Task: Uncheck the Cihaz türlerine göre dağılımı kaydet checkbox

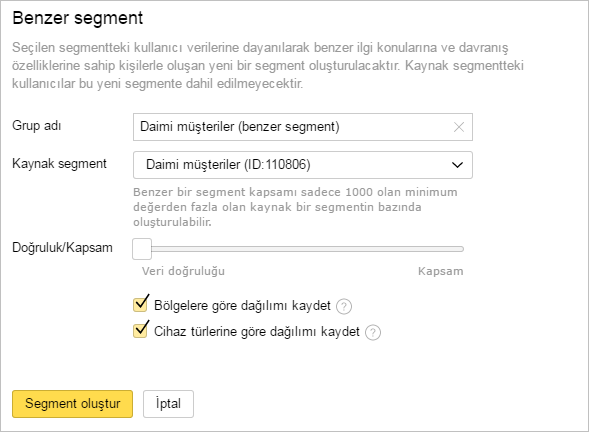Action: [x=140, y=330]
